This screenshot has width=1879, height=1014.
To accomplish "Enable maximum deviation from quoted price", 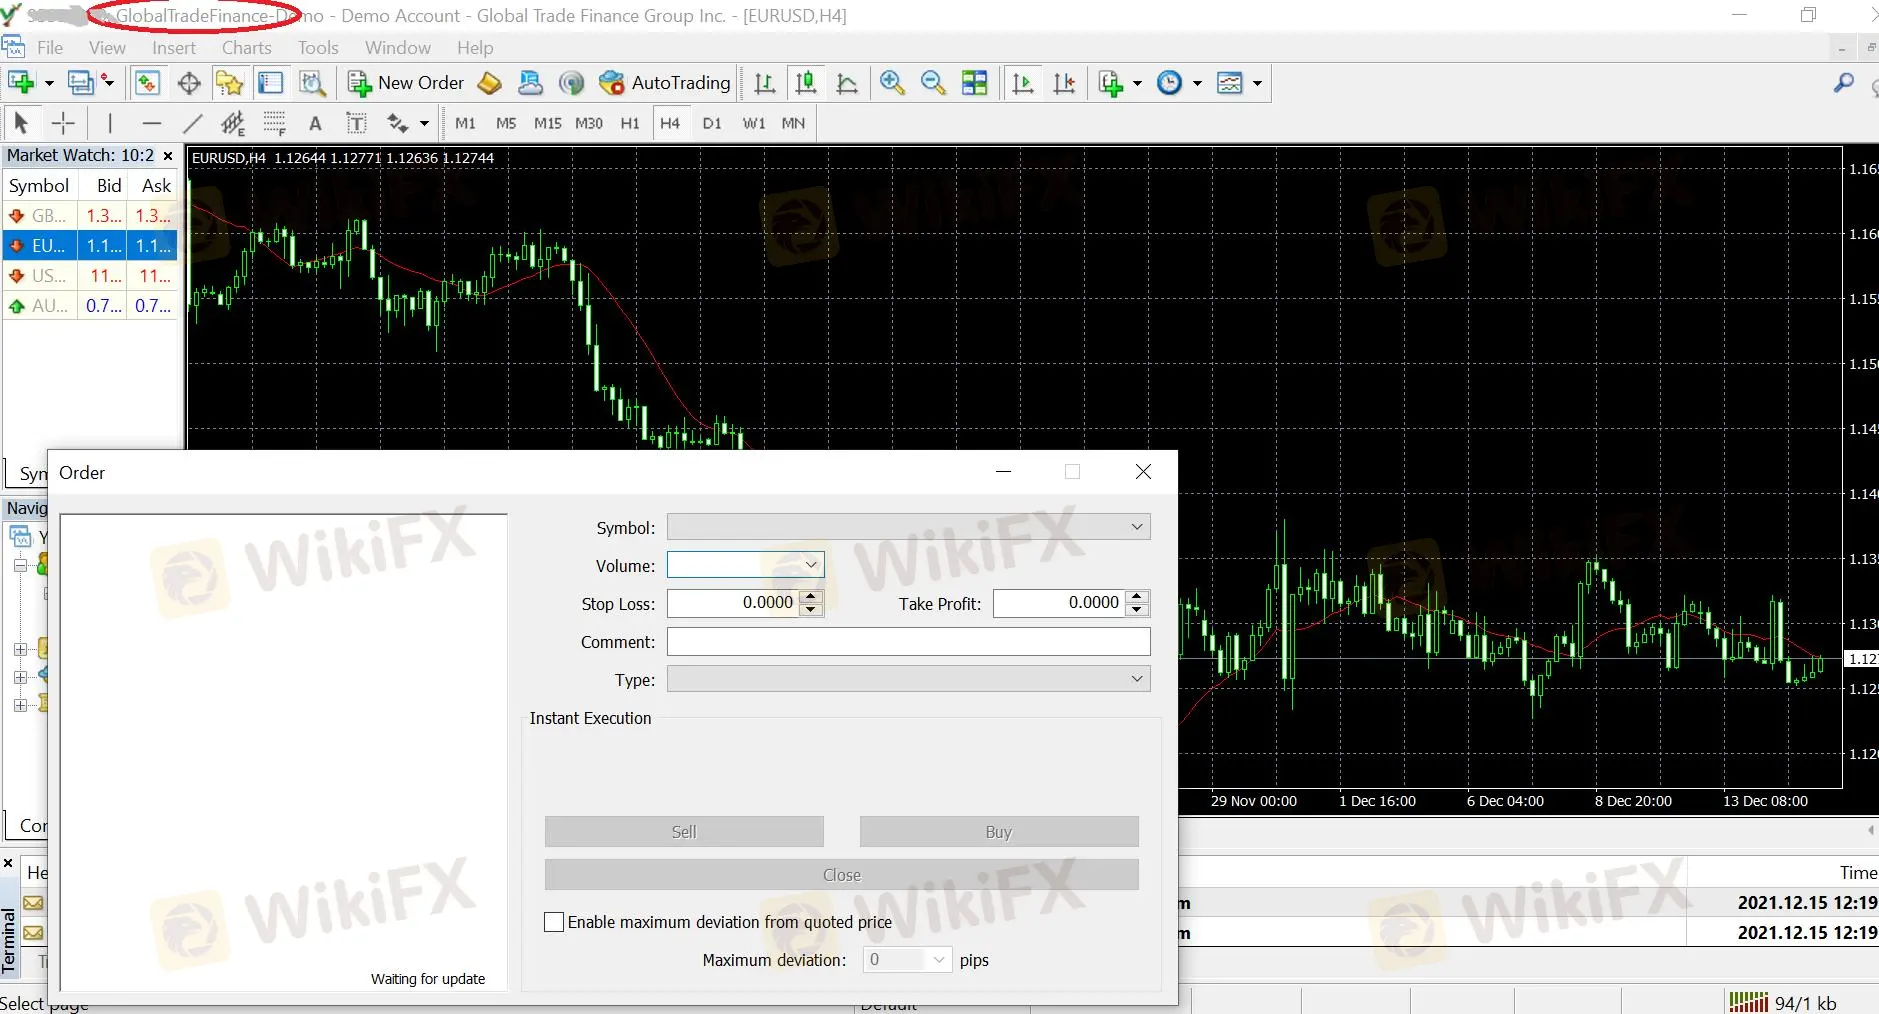I will [x=554, y=922].
